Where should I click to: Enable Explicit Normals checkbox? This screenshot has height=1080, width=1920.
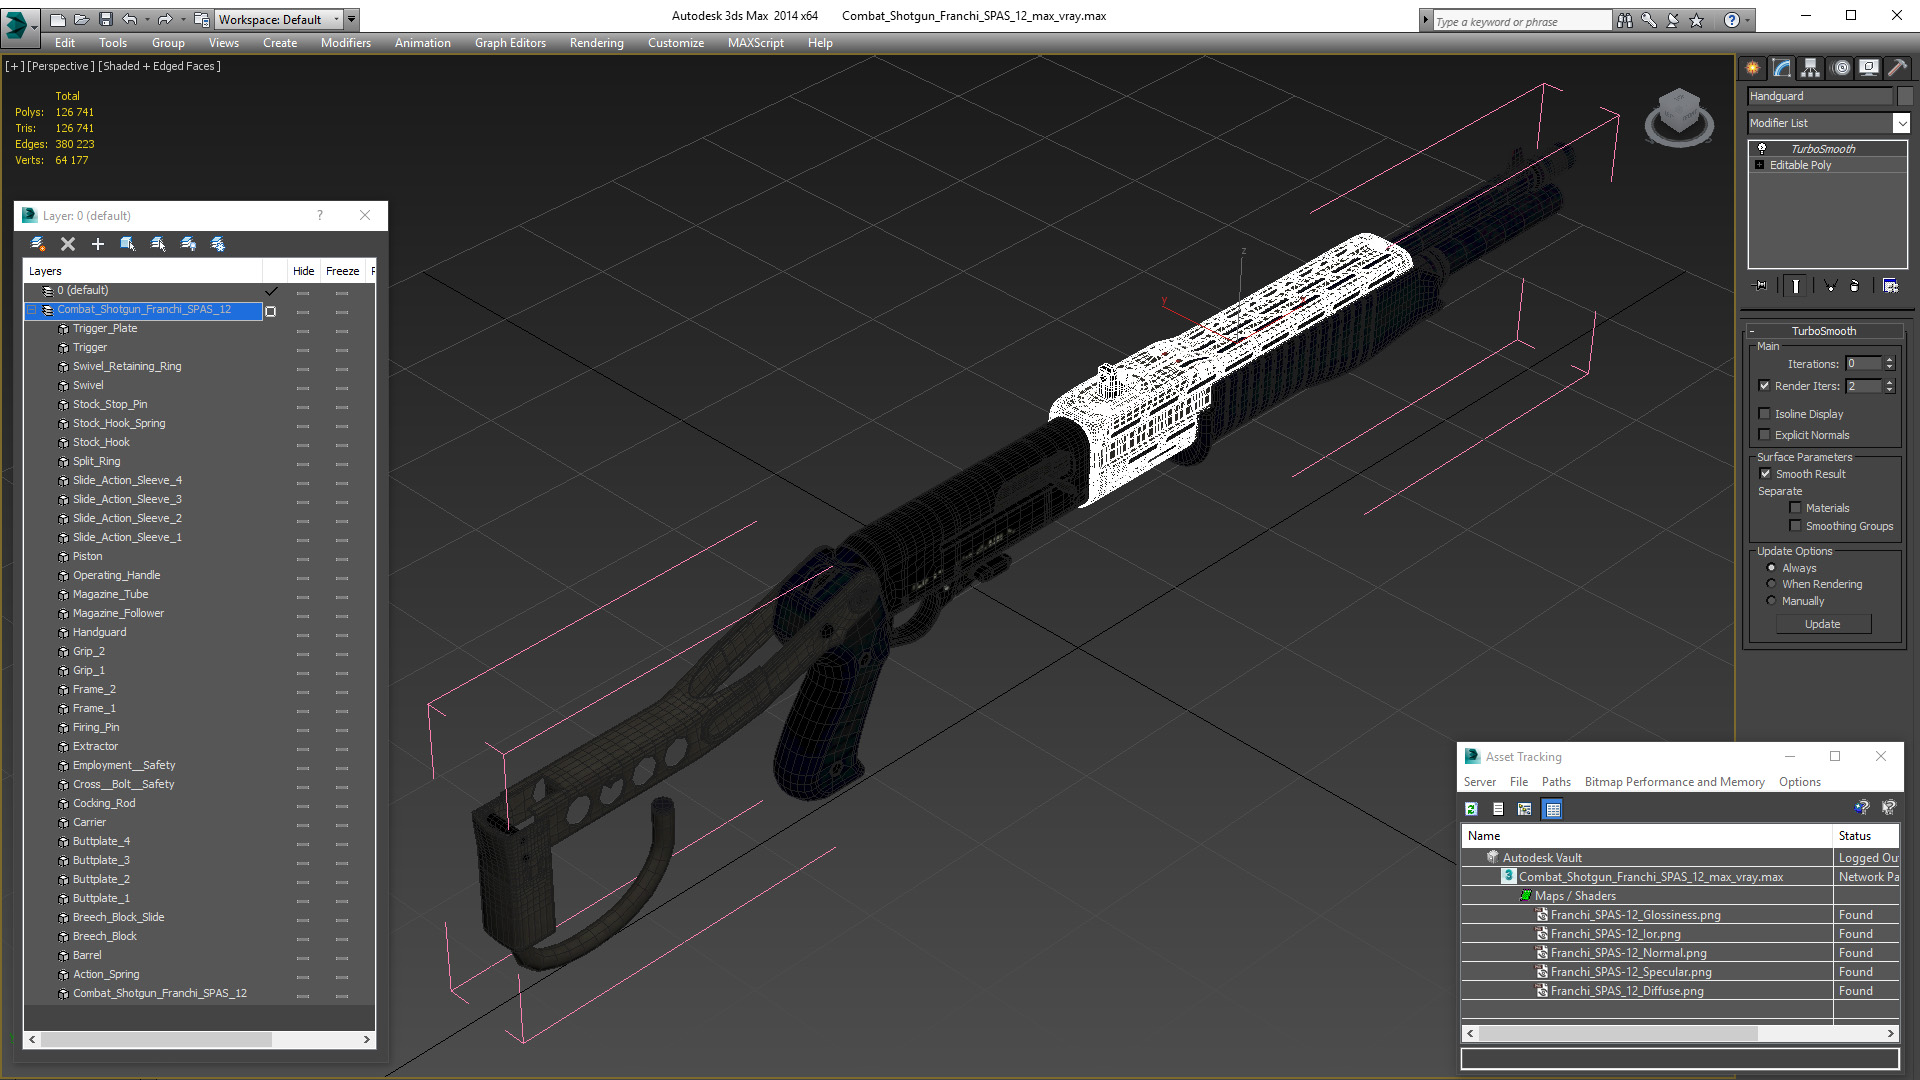pos(1765,435)
